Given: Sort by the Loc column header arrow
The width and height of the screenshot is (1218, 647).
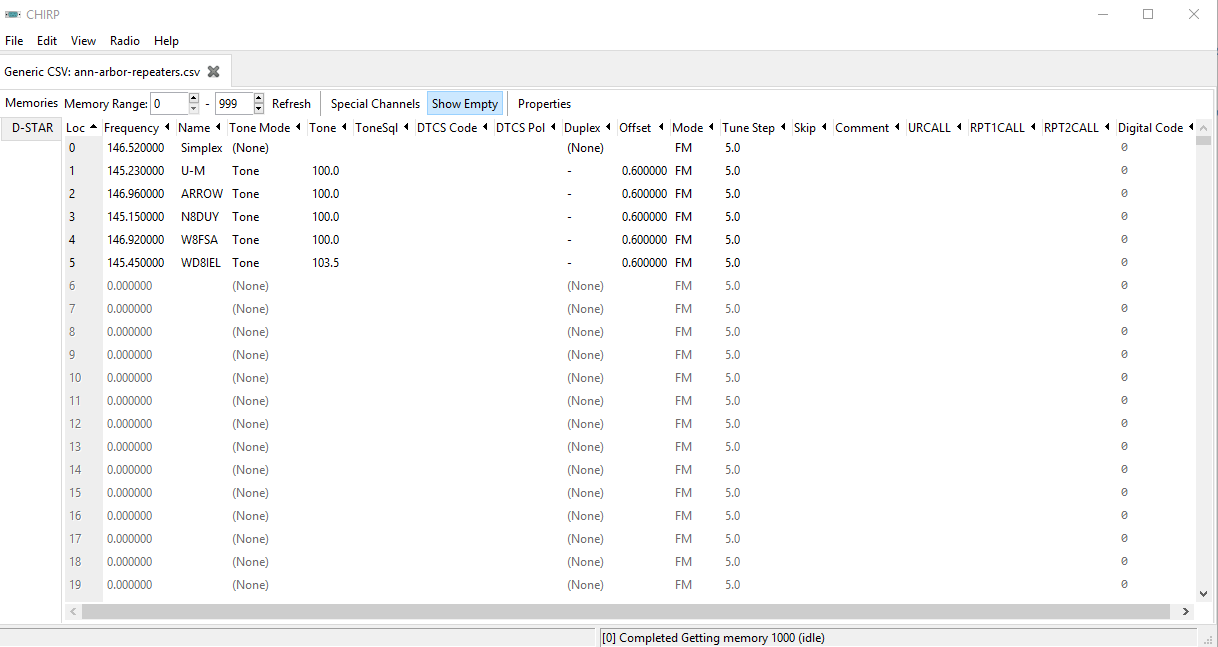Looking at the screenshot, I should (x=94, y=128).
